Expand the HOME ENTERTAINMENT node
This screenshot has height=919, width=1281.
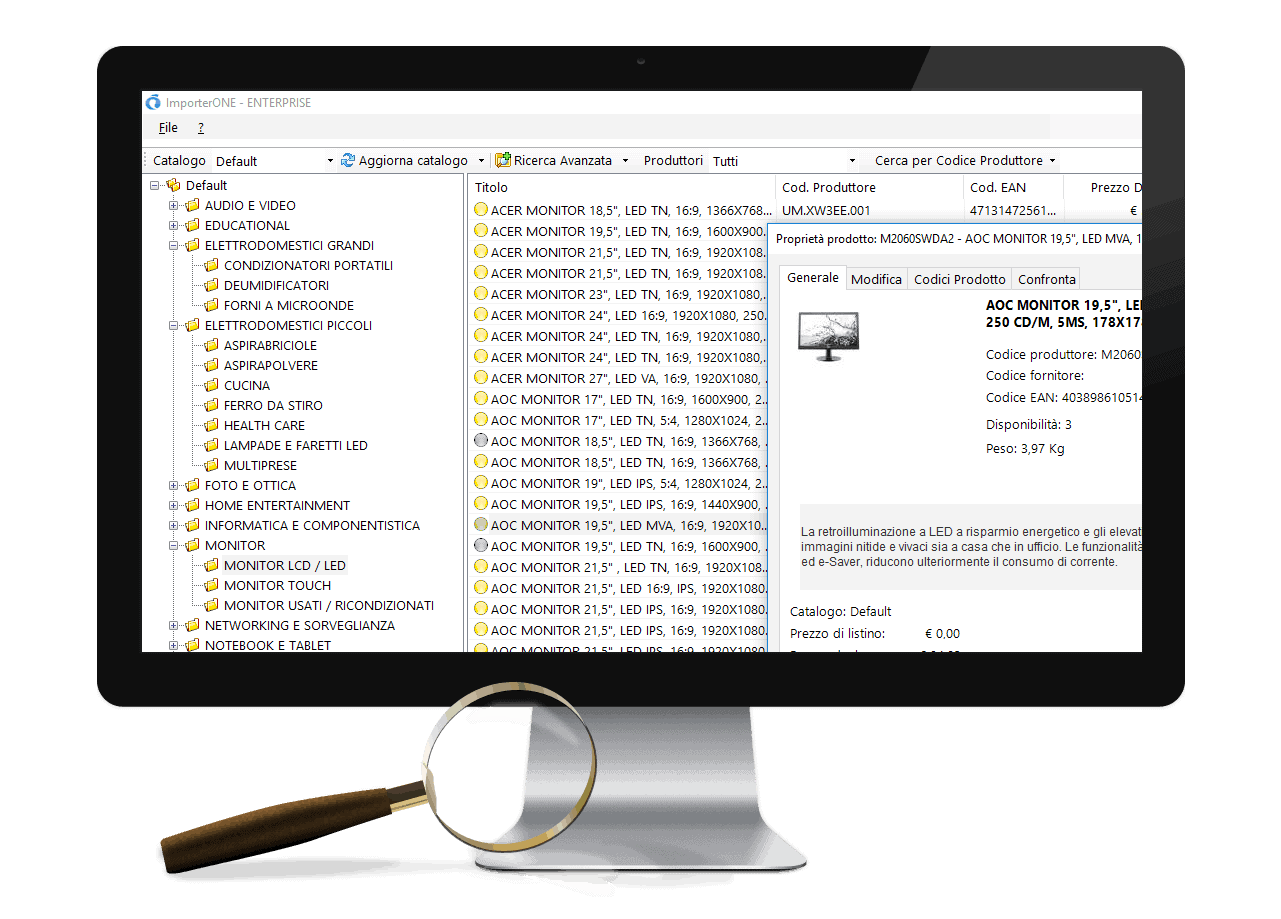[173, 505]
